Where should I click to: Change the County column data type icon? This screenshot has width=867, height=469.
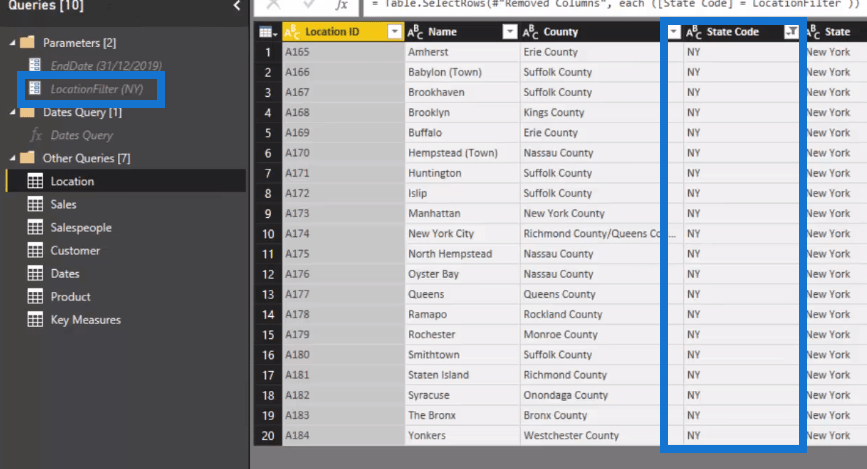click(531, 32)
